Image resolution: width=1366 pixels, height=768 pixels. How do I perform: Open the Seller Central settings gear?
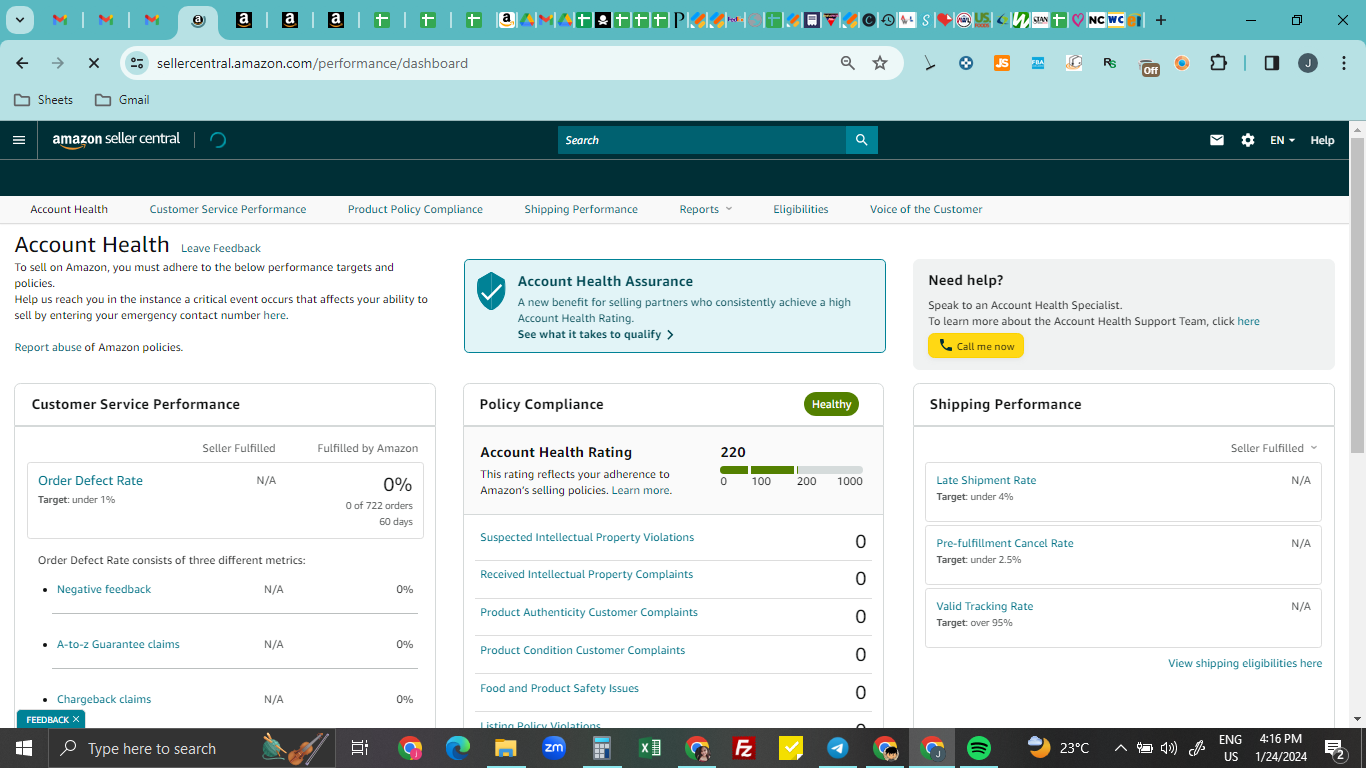tap(1248, 140)
